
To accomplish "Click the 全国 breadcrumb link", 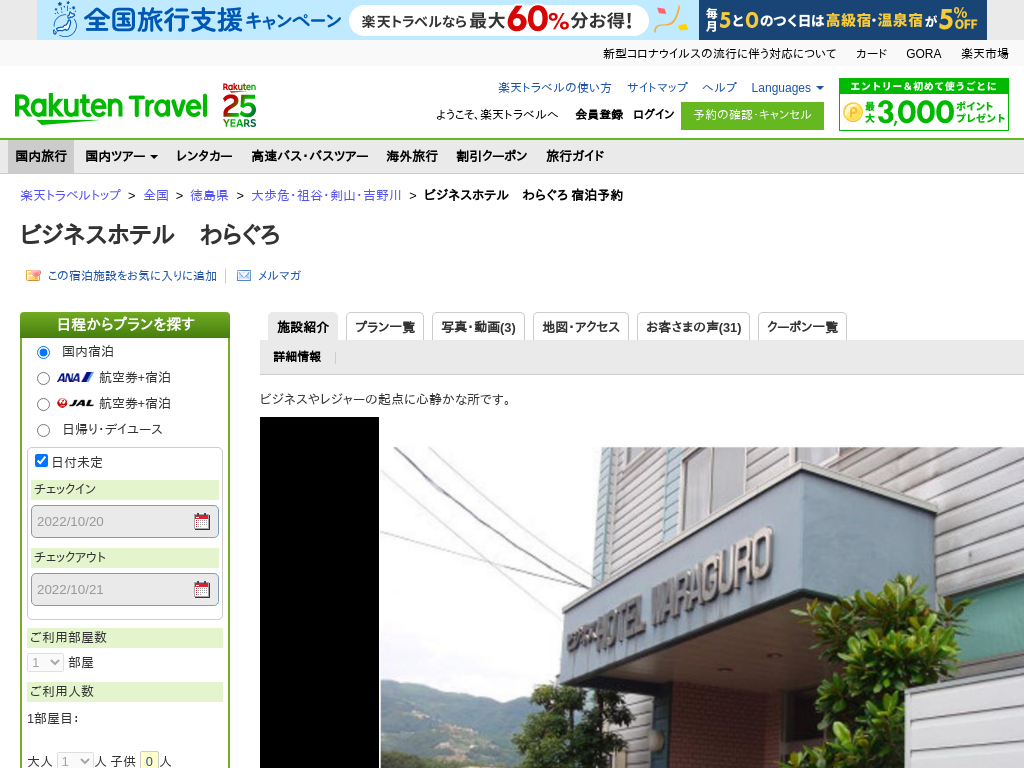I will click(x=156, y=195).
